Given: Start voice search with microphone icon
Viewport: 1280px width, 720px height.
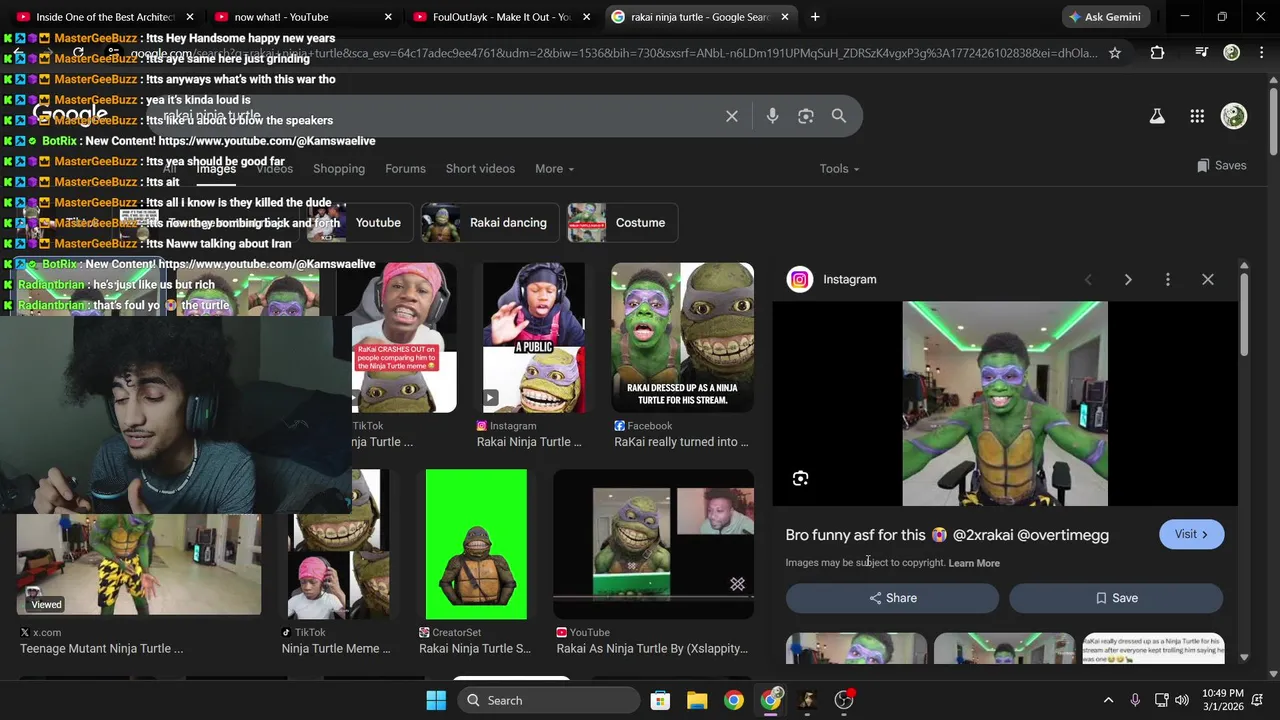Looking at the screenshot, I should pos(772,116).
